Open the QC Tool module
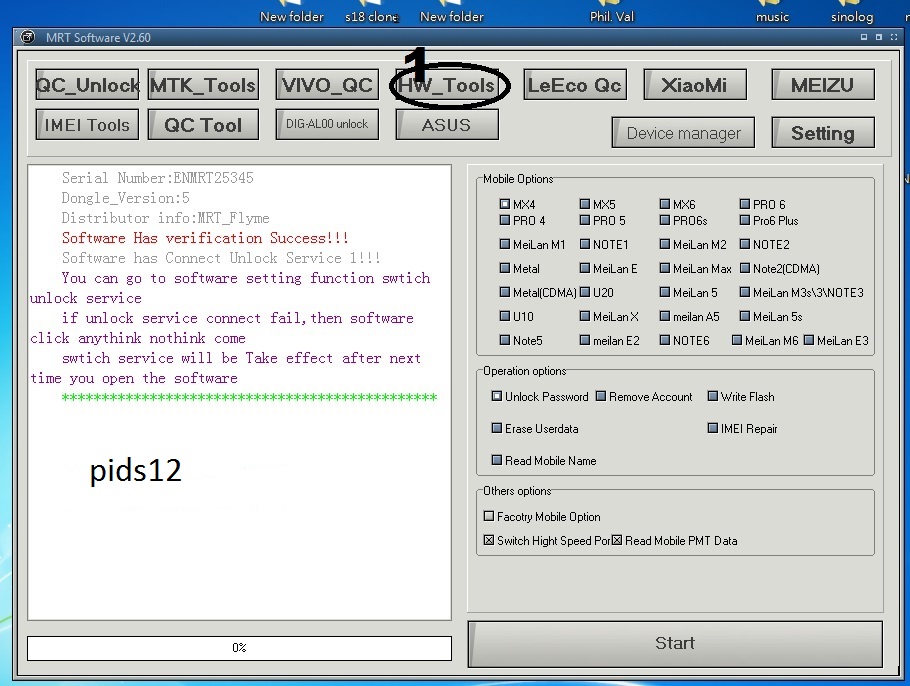 point(203,125)
